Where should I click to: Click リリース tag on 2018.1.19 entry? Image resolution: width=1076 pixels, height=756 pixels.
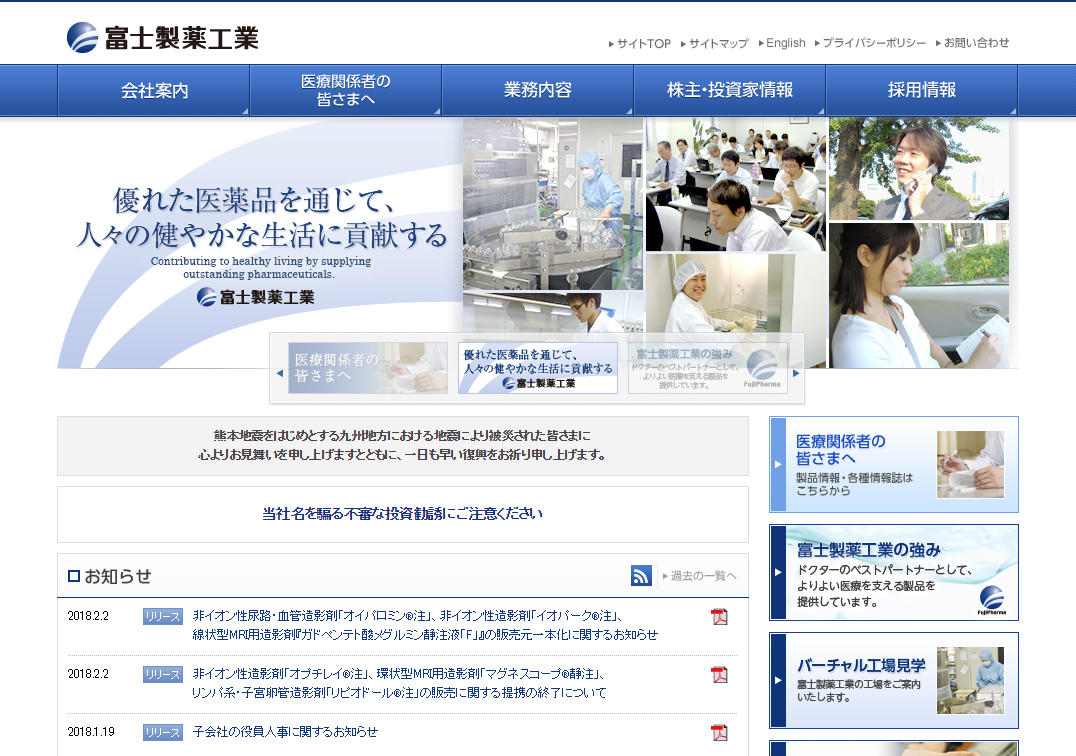(163, 733)
